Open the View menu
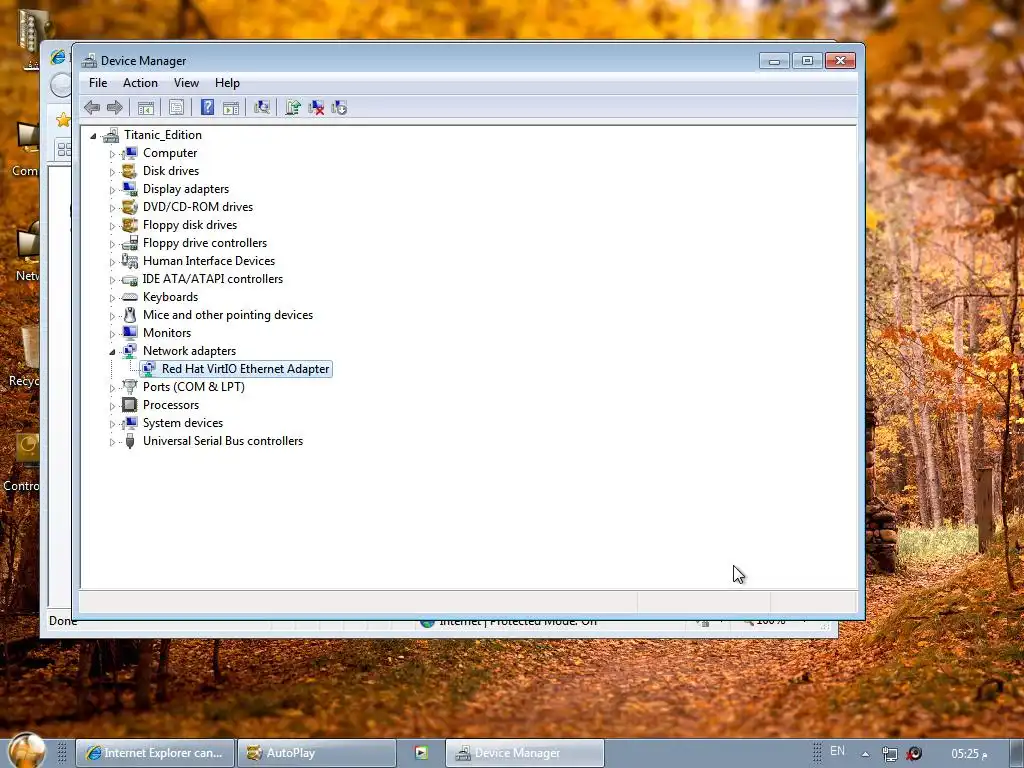This screenshot has height=768, width=1024. (x=186, y=83)
